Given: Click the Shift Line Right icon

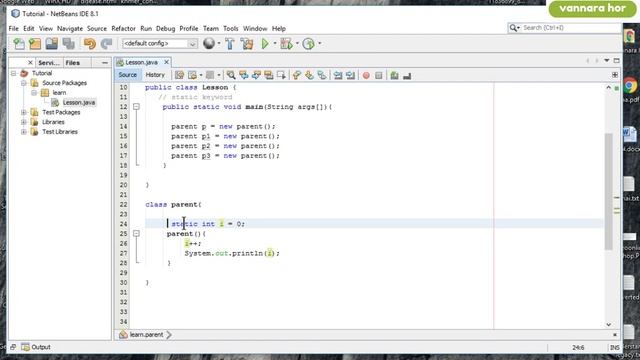Looking at the screenshot, I should (351, 75).
